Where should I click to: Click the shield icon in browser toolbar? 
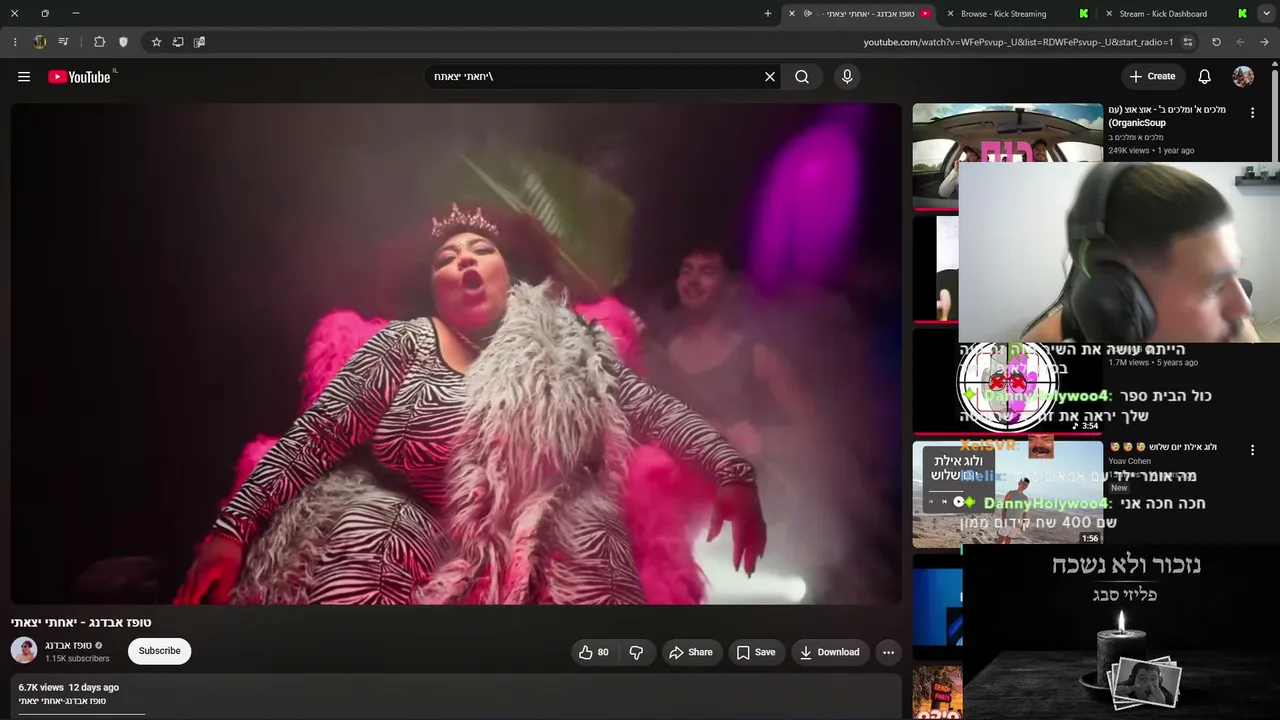coord(123,42)
